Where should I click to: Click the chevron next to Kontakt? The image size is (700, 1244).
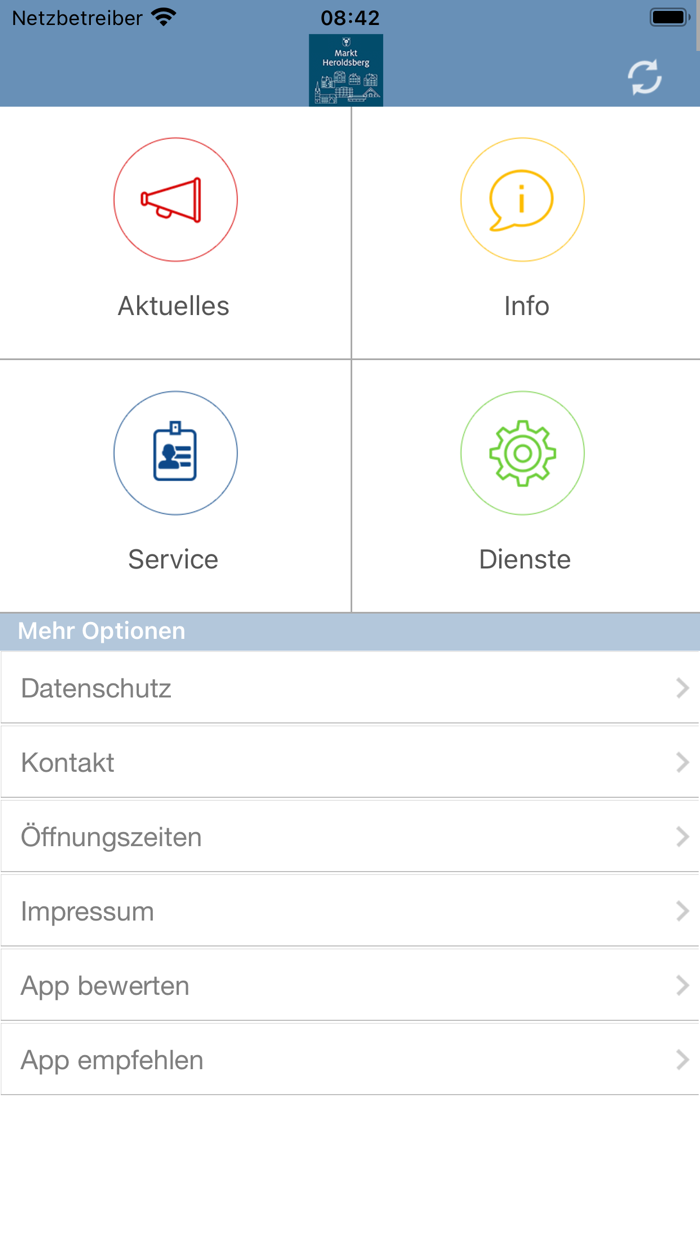coord(682,762)
